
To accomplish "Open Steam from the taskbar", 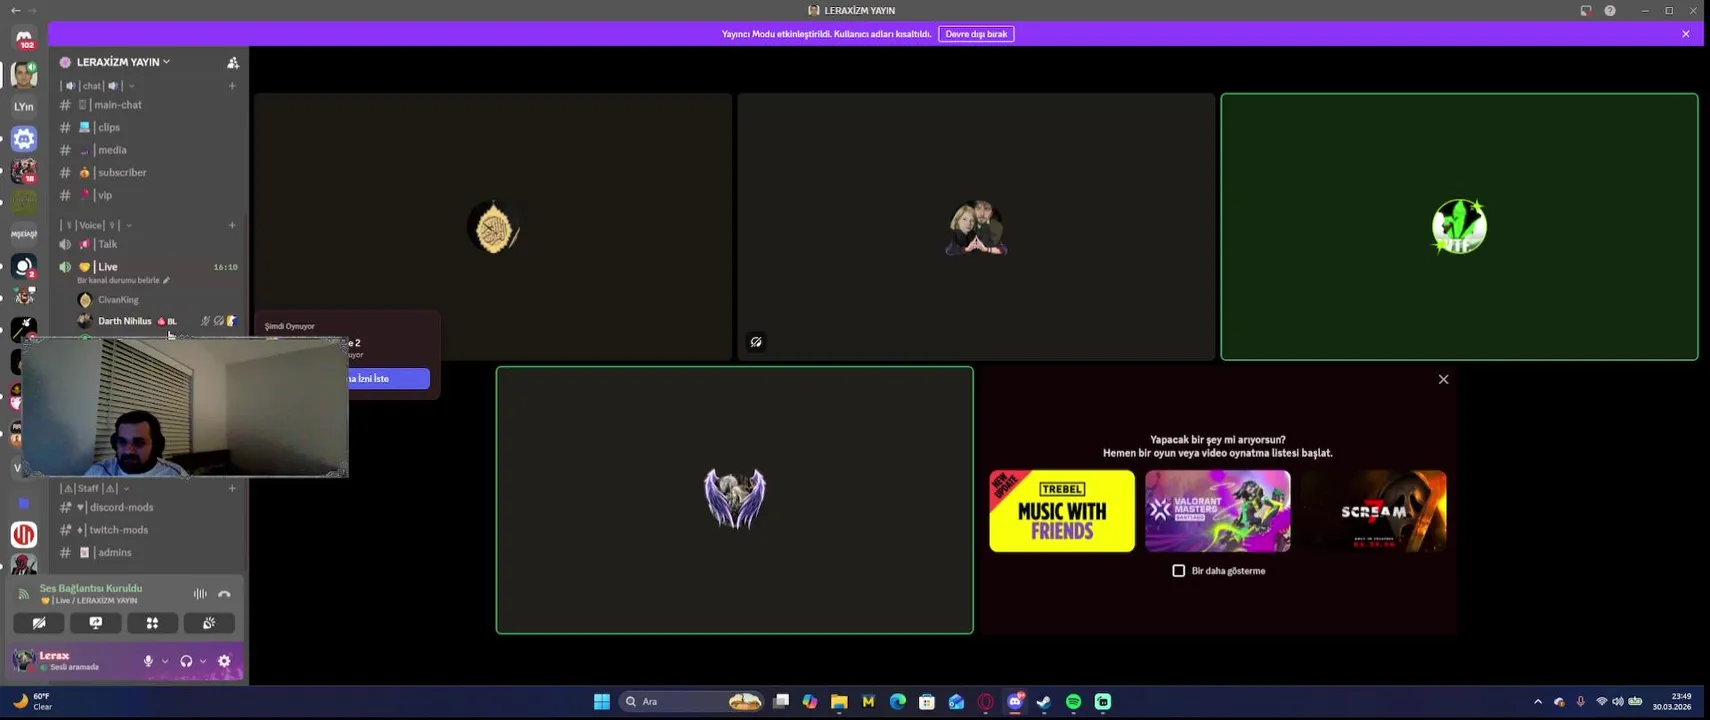I will pyautogui.click(x=1044, y=702).
